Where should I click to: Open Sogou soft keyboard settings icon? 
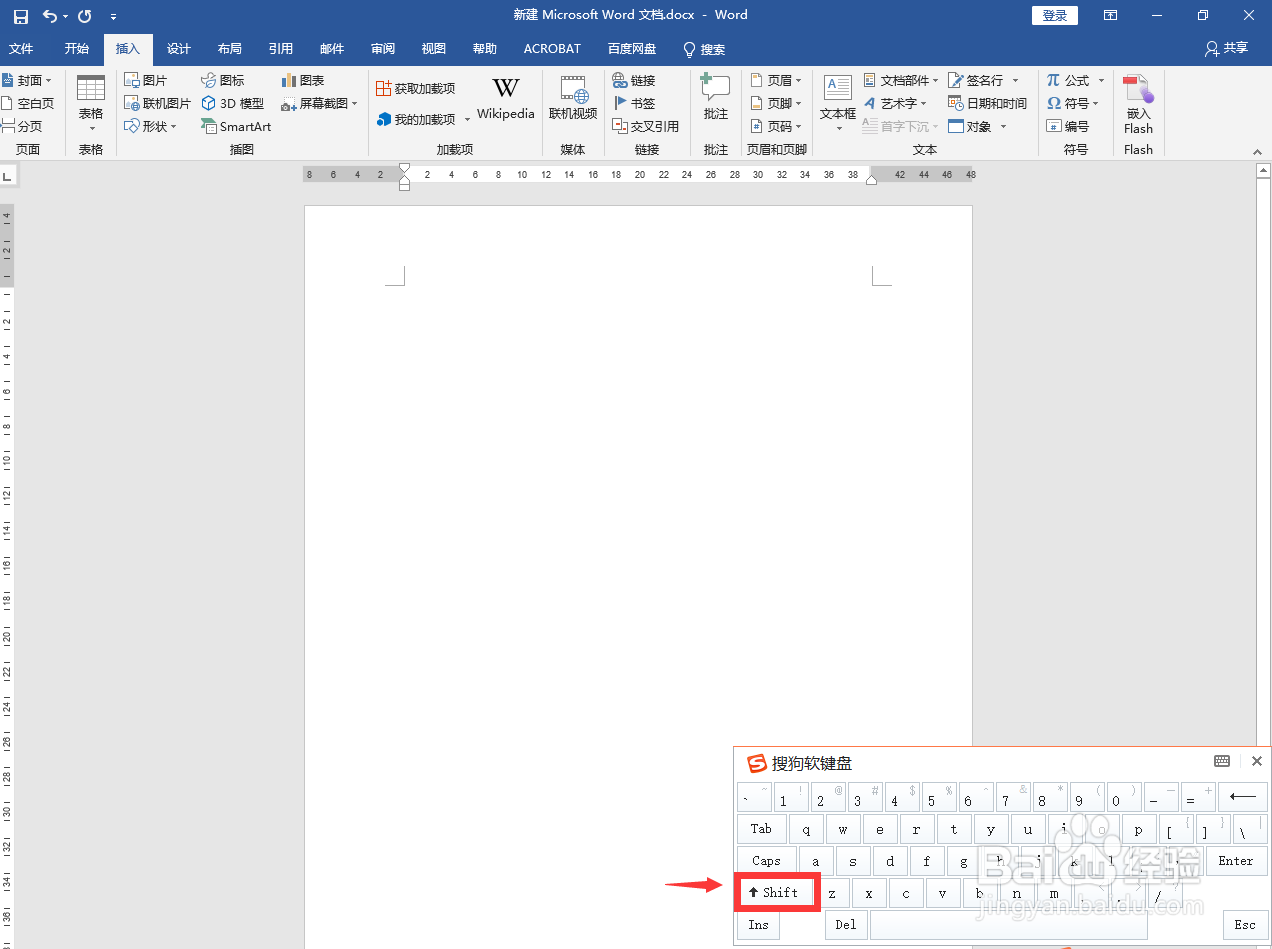(x=1222, y=761)
